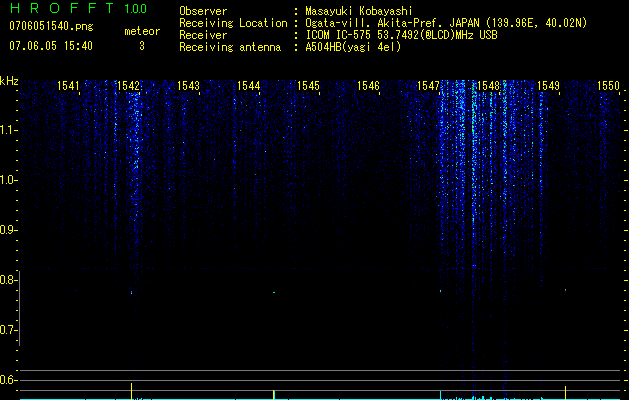Click time axis label 1544
The image size is (629, 400).
(248, 86)
